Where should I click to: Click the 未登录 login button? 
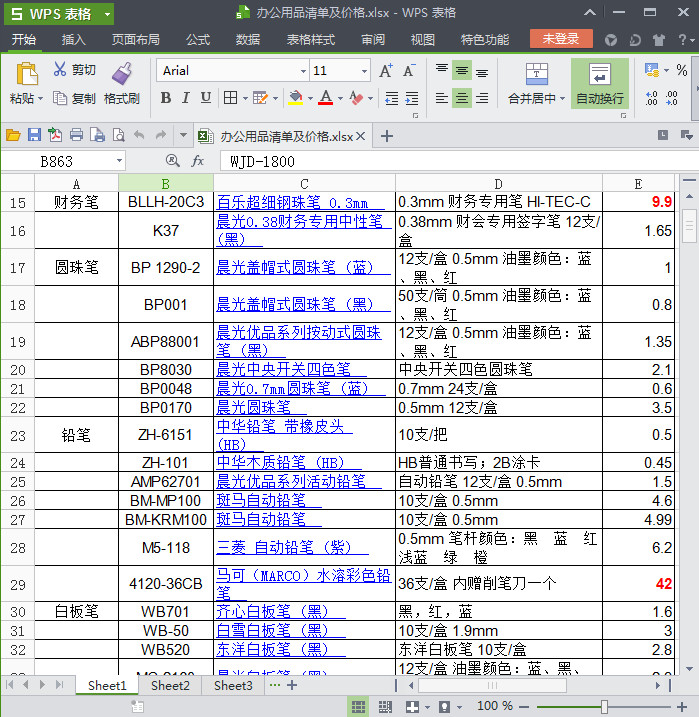(x=561, y=39)
